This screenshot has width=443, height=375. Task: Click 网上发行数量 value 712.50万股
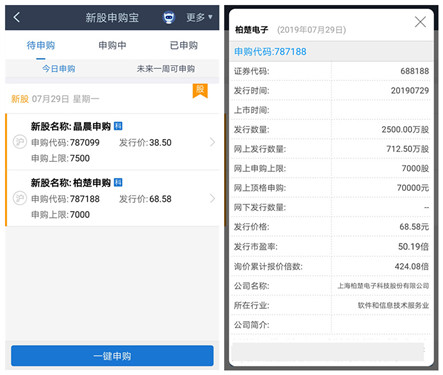coord(408,149)
